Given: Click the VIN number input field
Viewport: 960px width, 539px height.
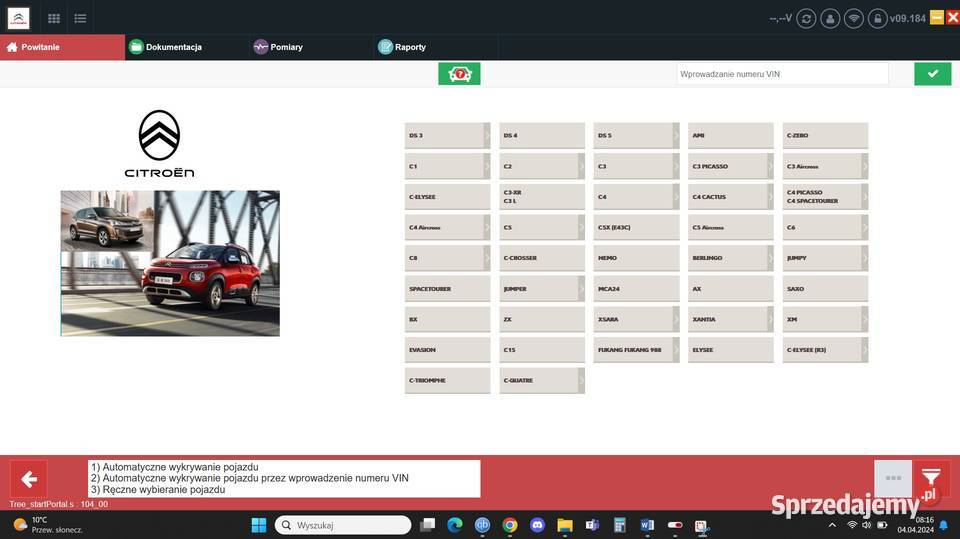Looking at the screenshot, I should click(782, 74).
